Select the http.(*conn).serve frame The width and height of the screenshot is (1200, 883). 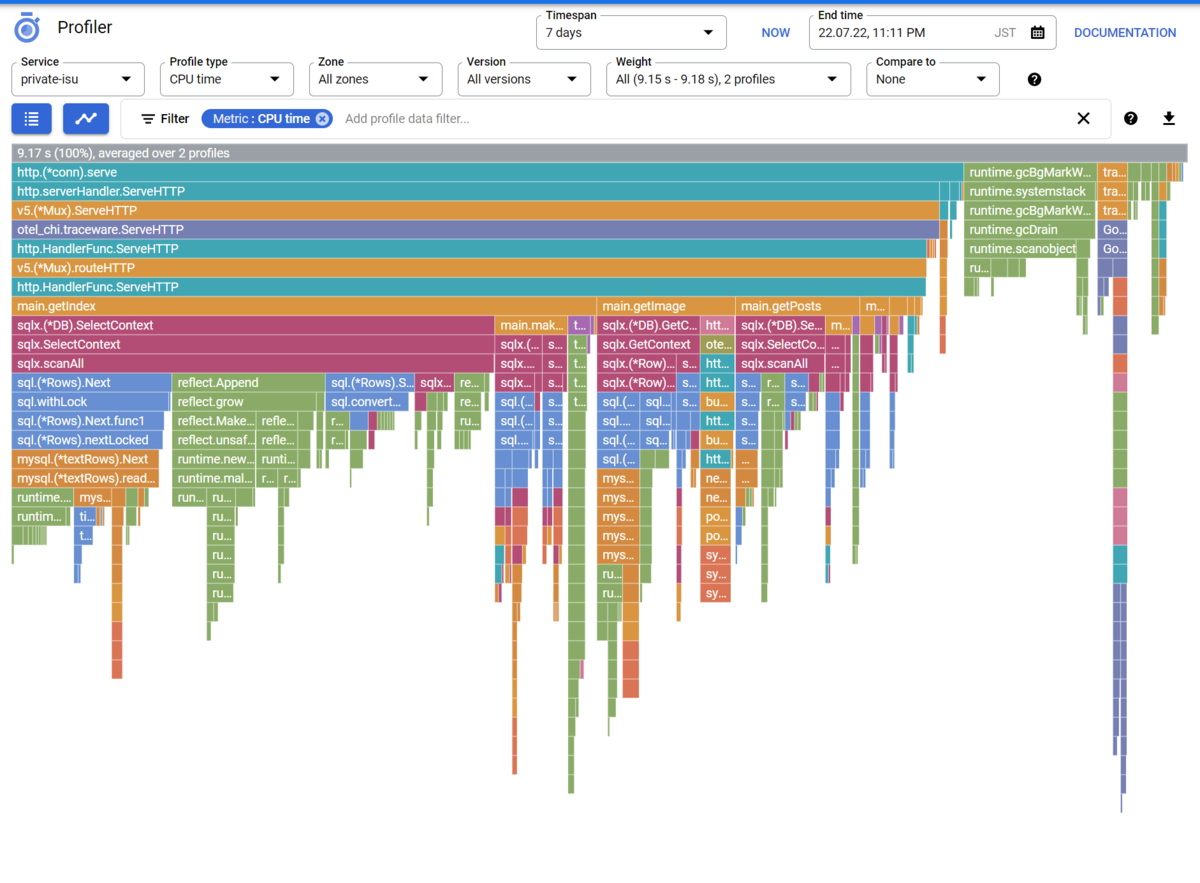click(488, 172)
